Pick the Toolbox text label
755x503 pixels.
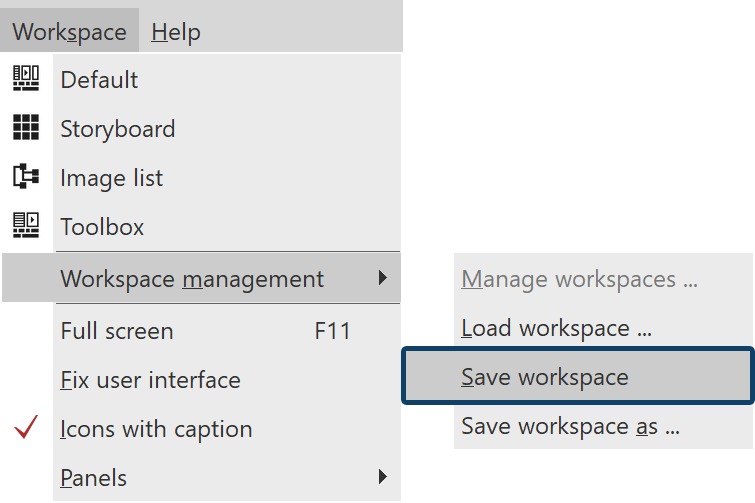point(102,227)
